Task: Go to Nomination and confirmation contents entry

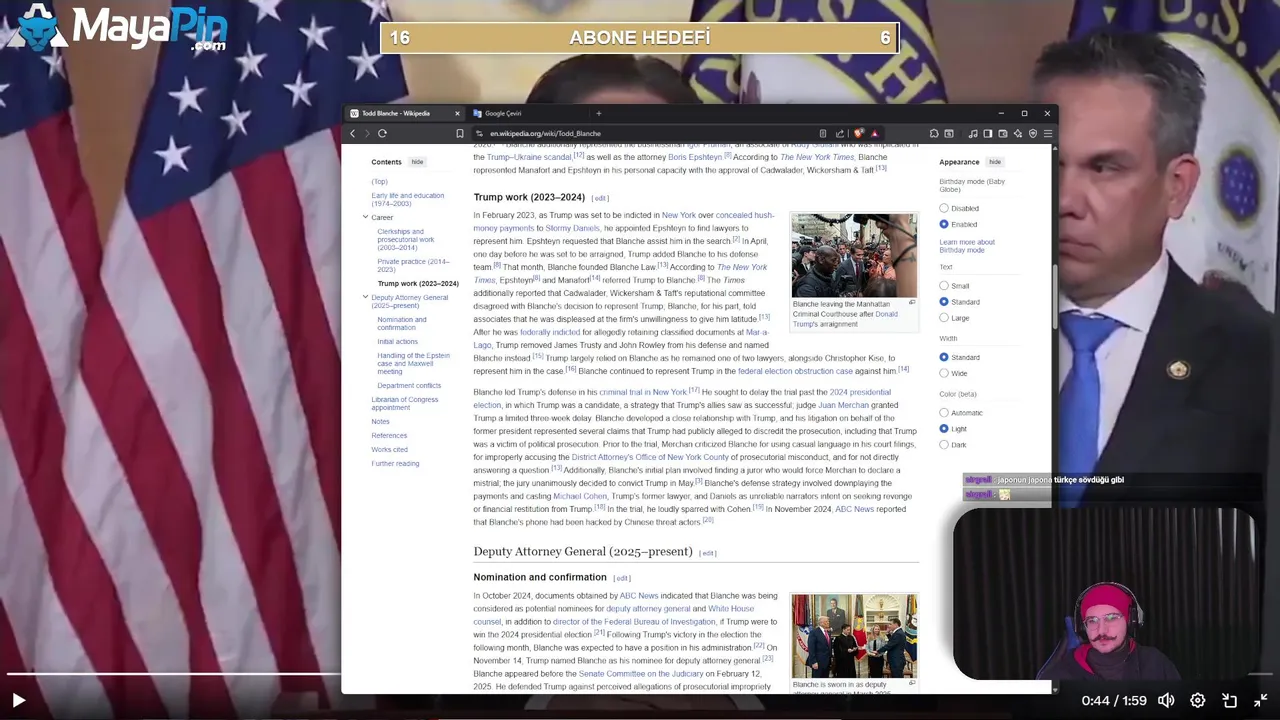Action: [x=402, y=323]
